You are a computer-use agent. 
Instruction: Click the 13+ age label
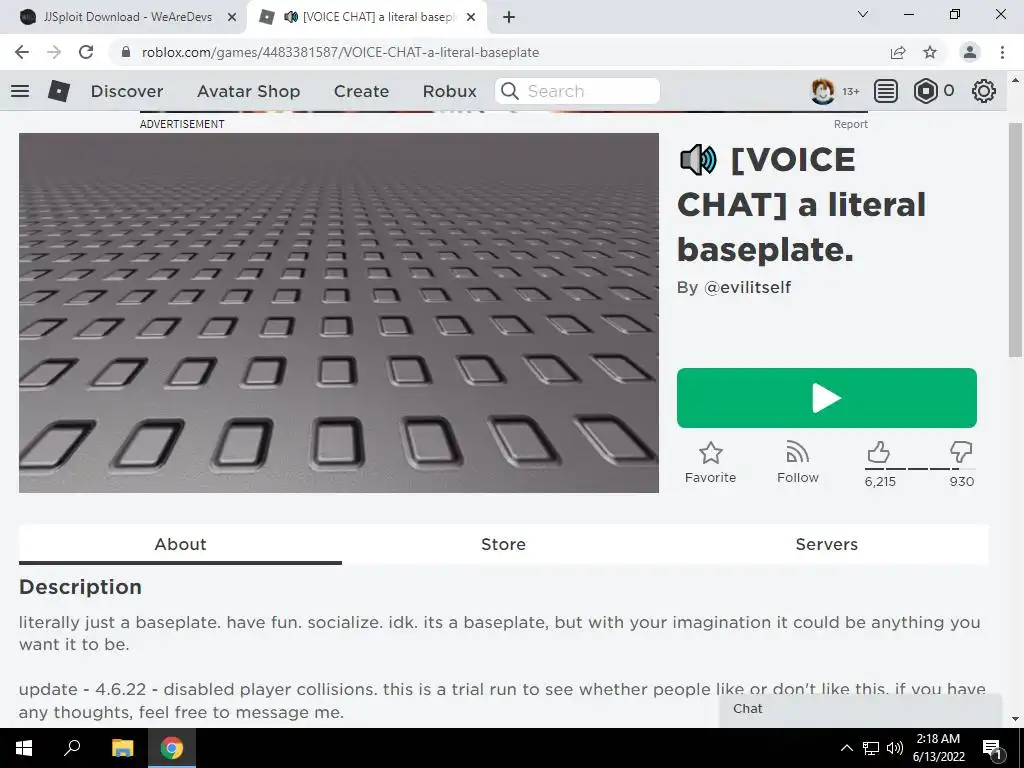pyautogui.click(x=851, y=91)
